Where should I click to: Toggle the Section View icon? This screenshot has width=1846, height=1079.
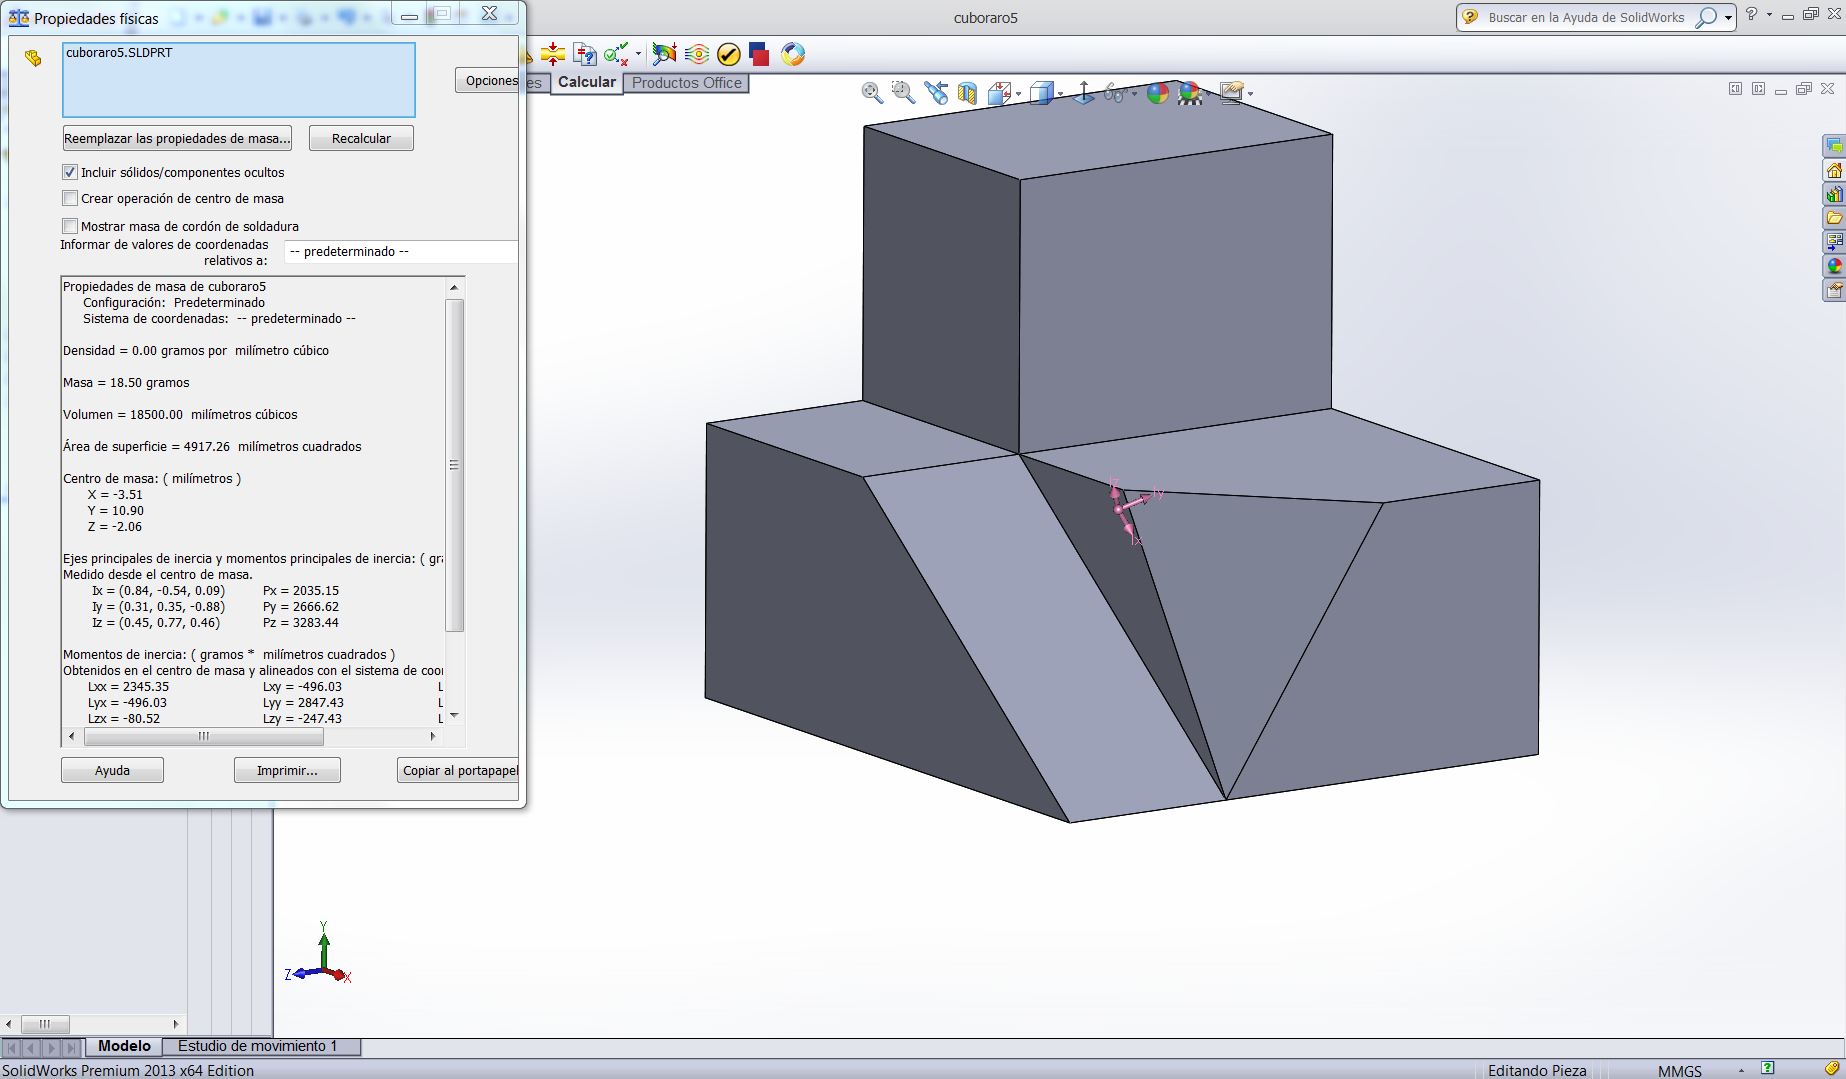click(967, 93)
